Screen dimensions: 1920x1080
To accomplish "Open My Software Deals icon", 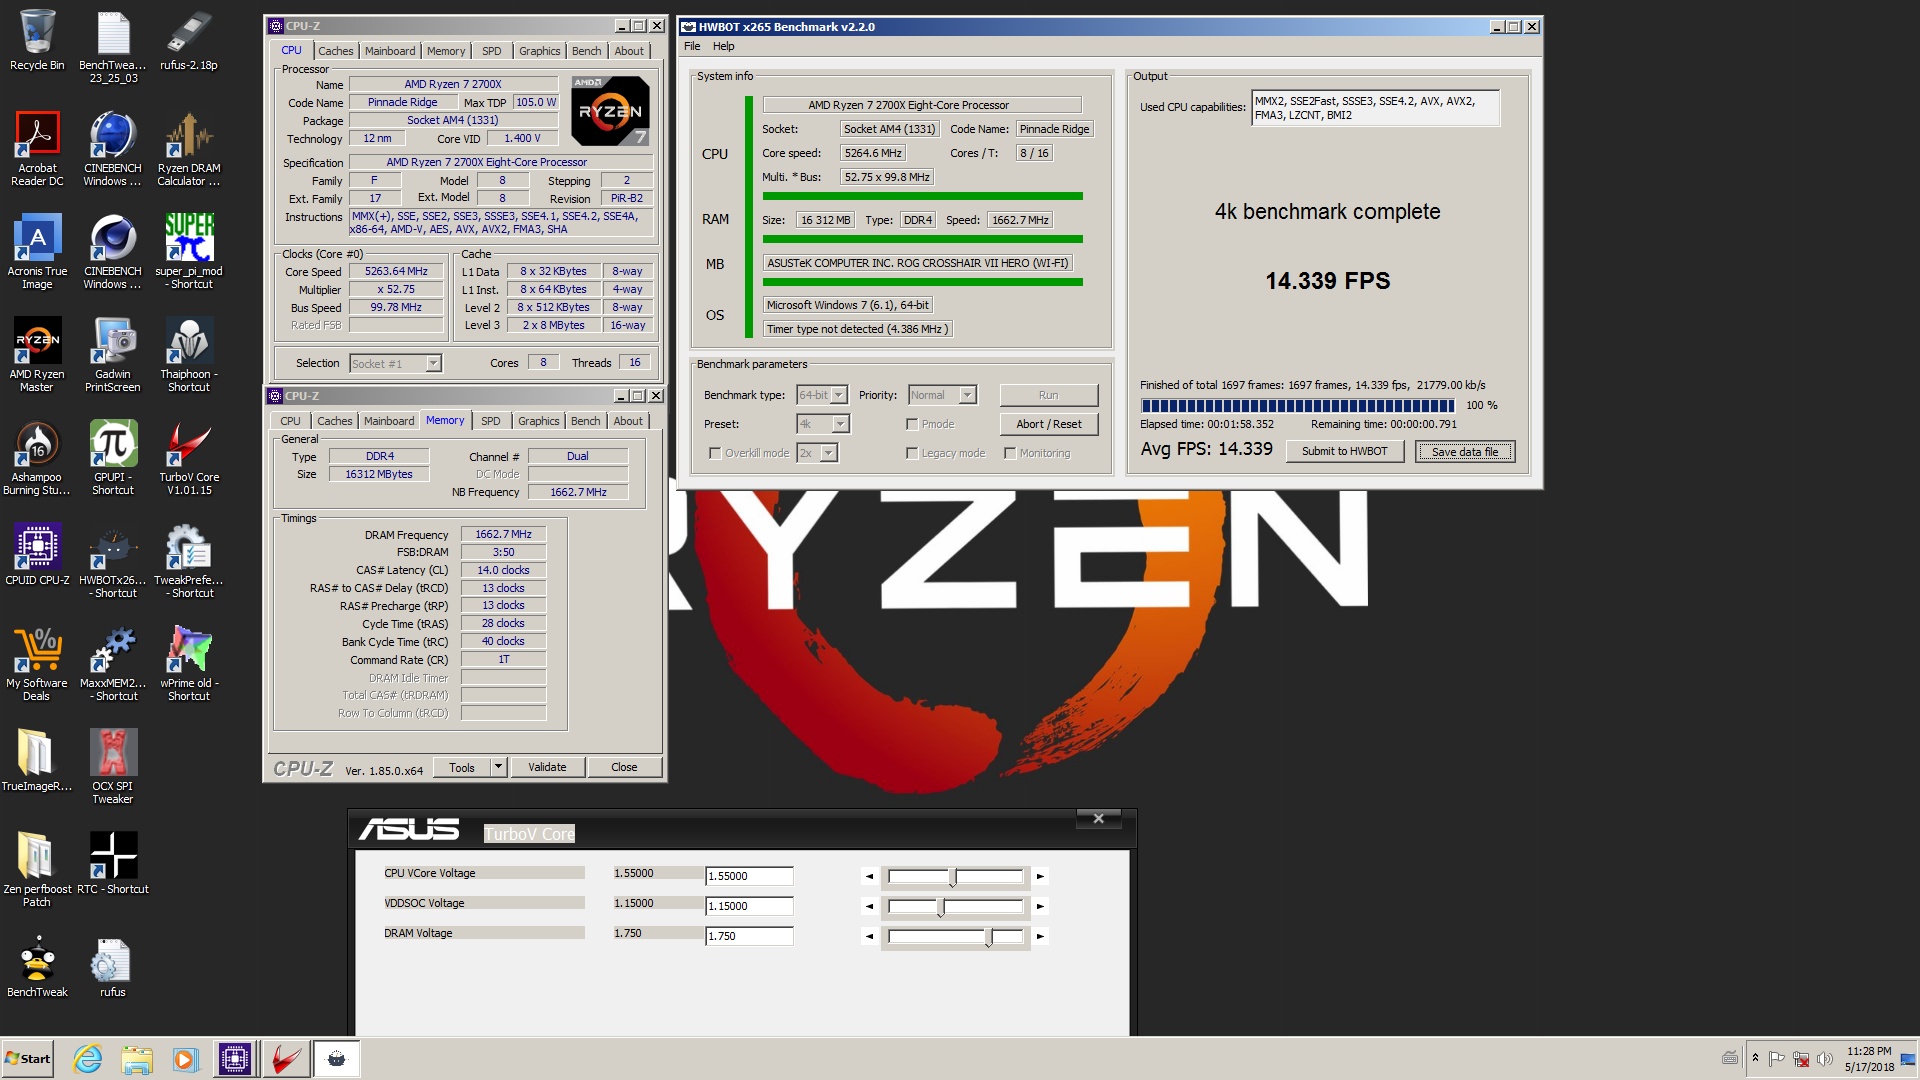I will pyautogui.click(x=37, y=664).
